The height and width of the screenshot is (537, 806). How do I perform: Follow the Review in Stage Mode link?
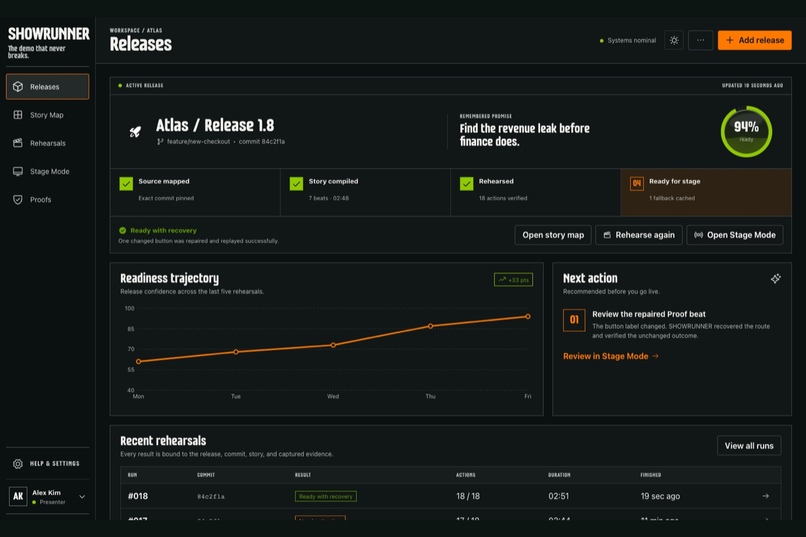click(x=611, y=356)
